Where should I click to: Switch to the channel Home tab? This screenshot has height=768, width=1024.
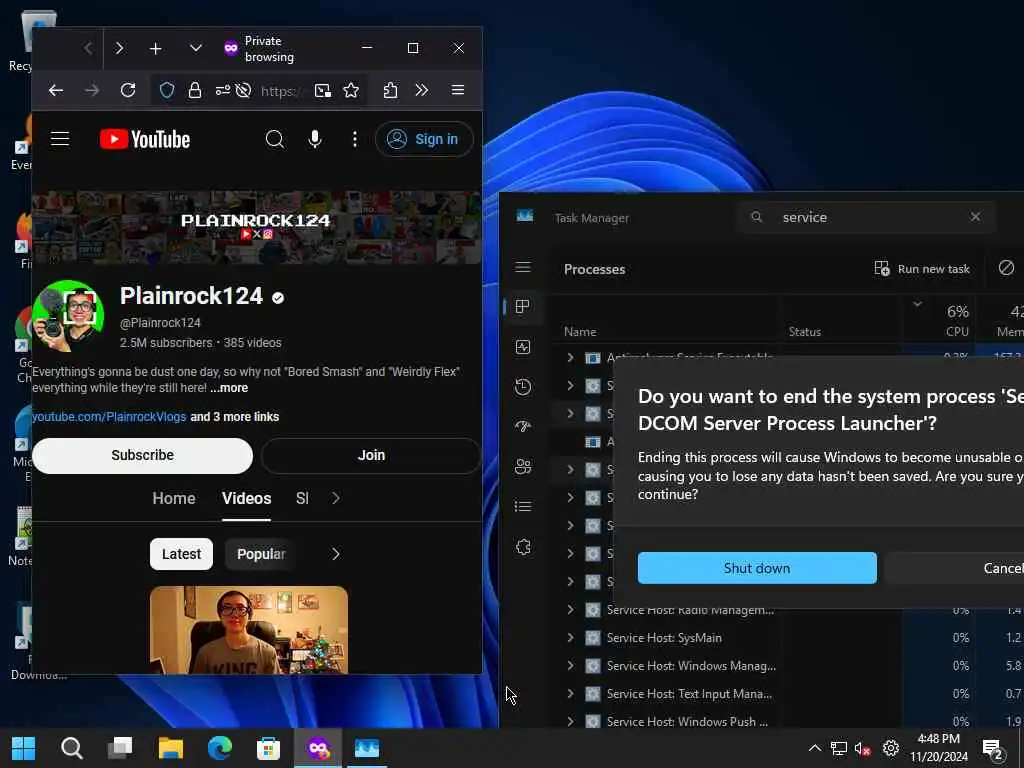174,498
